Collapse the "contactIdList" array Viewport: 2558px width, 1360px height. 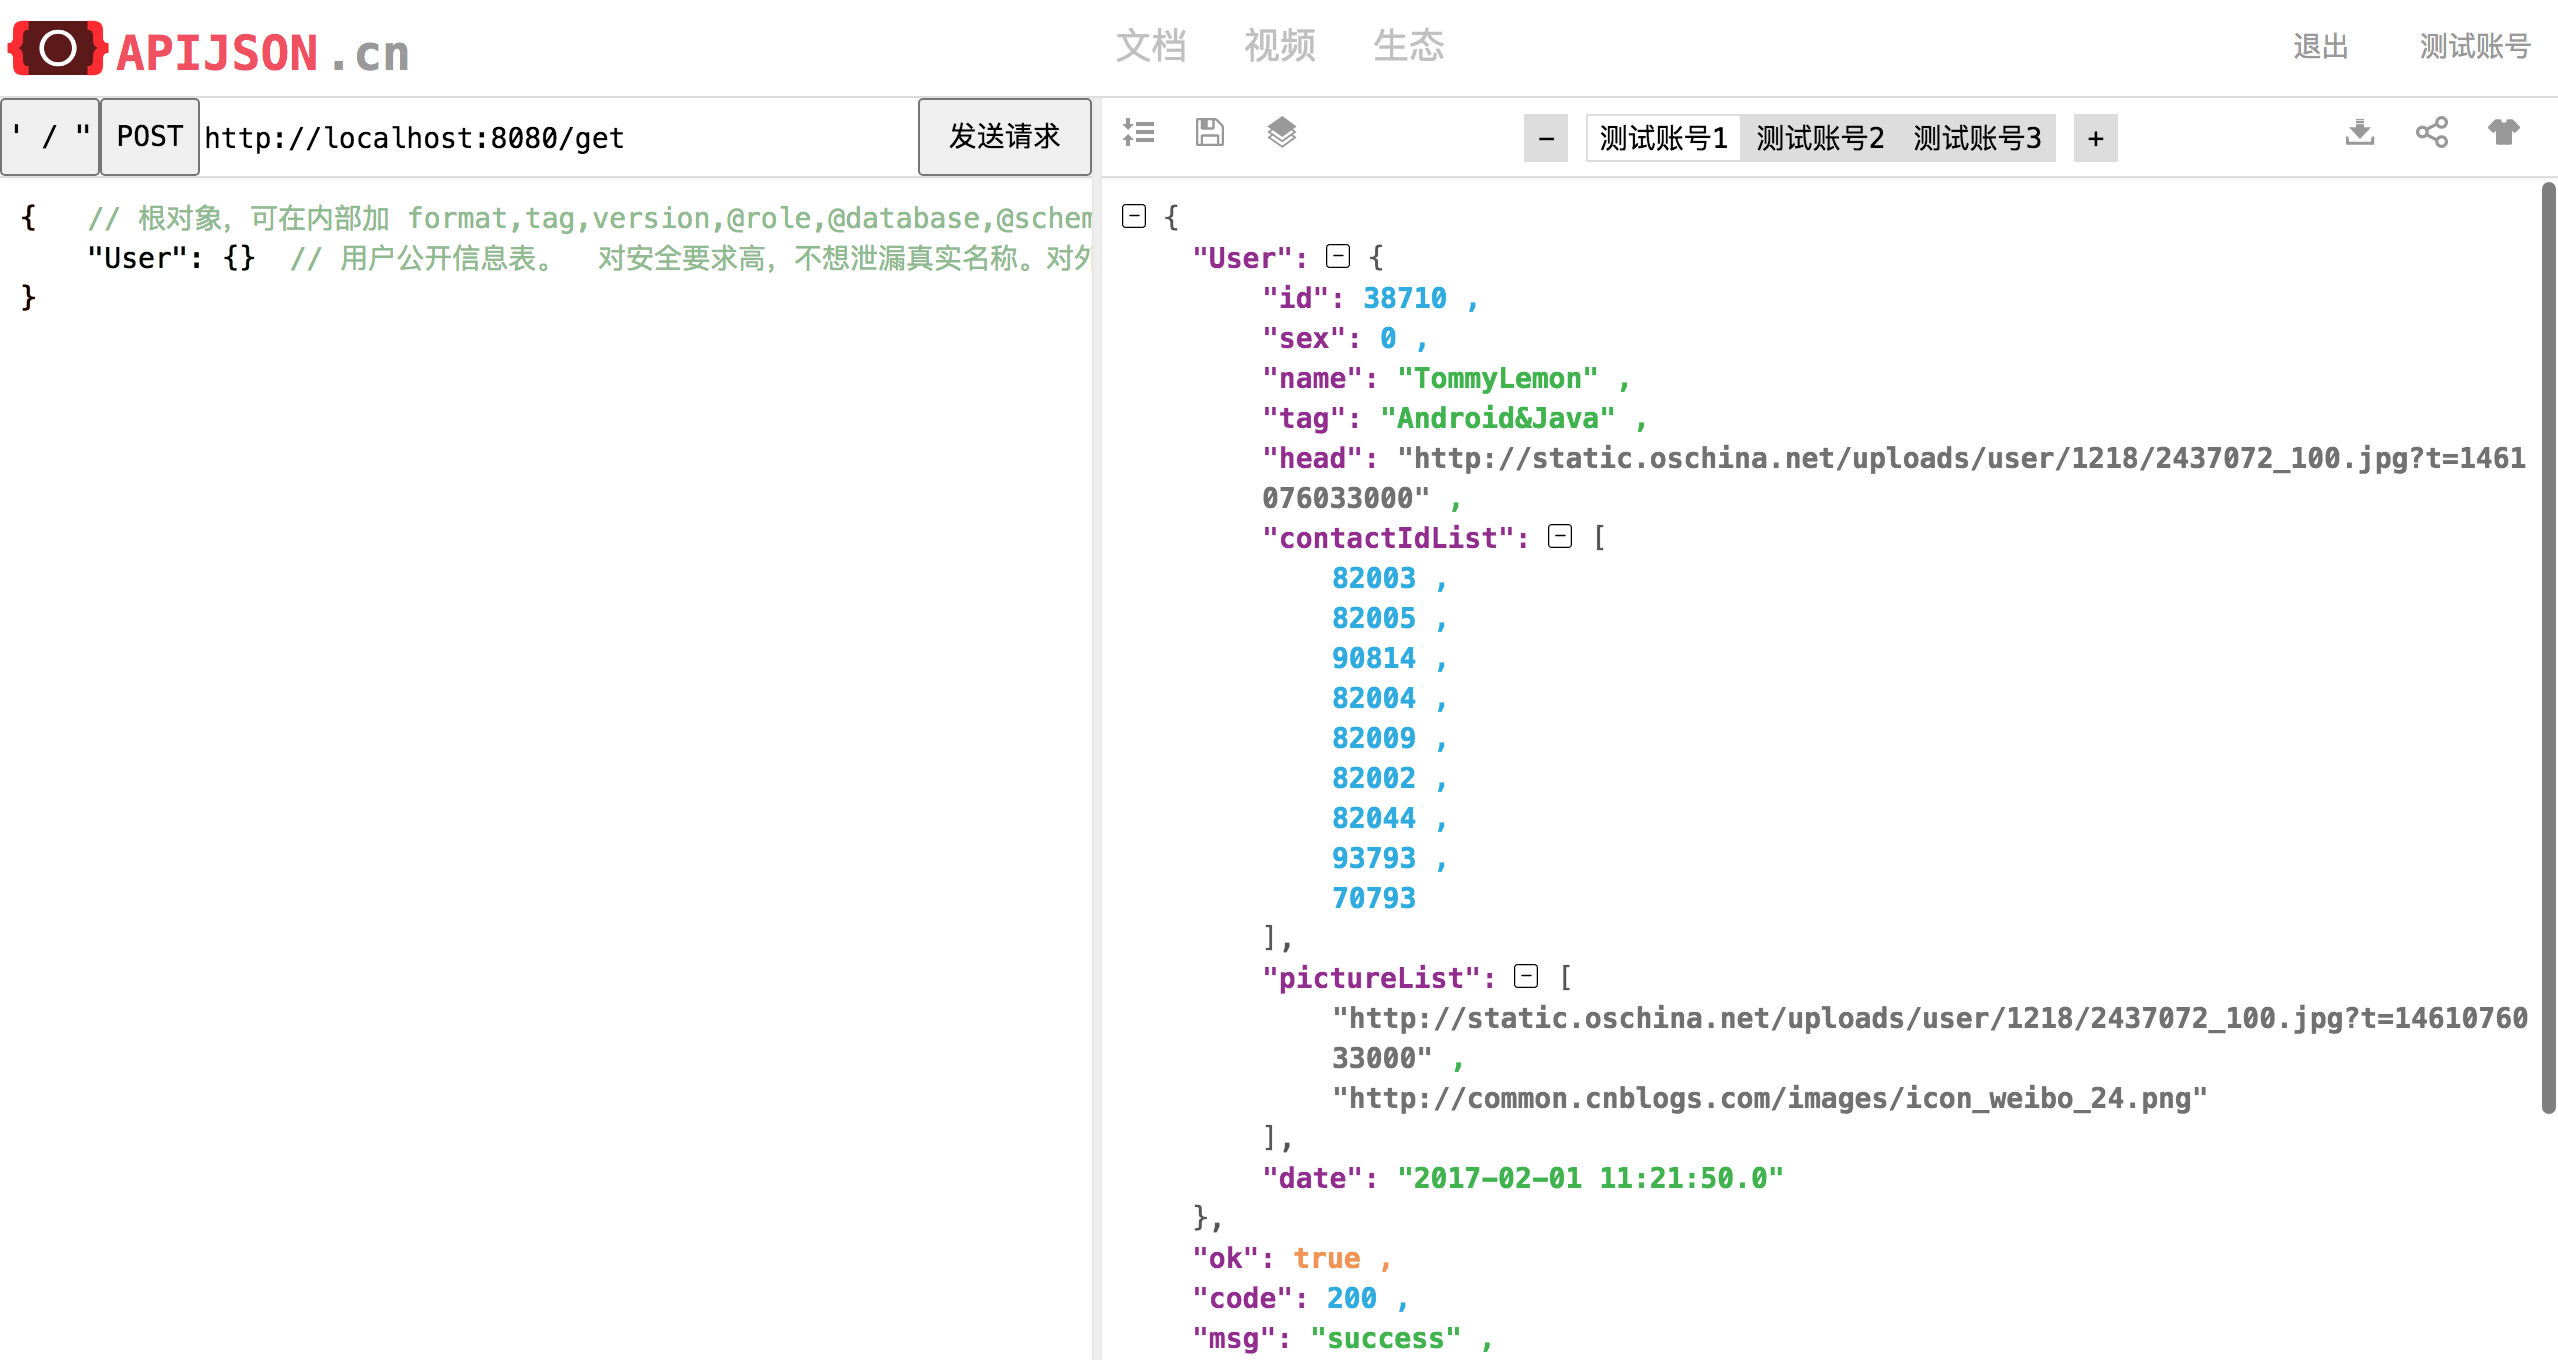coord(1560,536)
